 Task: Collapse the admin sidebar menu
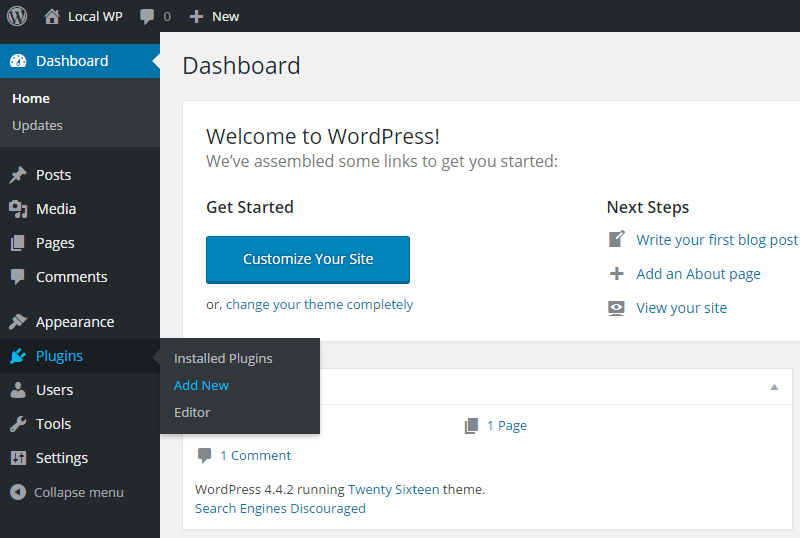(67, 492)
